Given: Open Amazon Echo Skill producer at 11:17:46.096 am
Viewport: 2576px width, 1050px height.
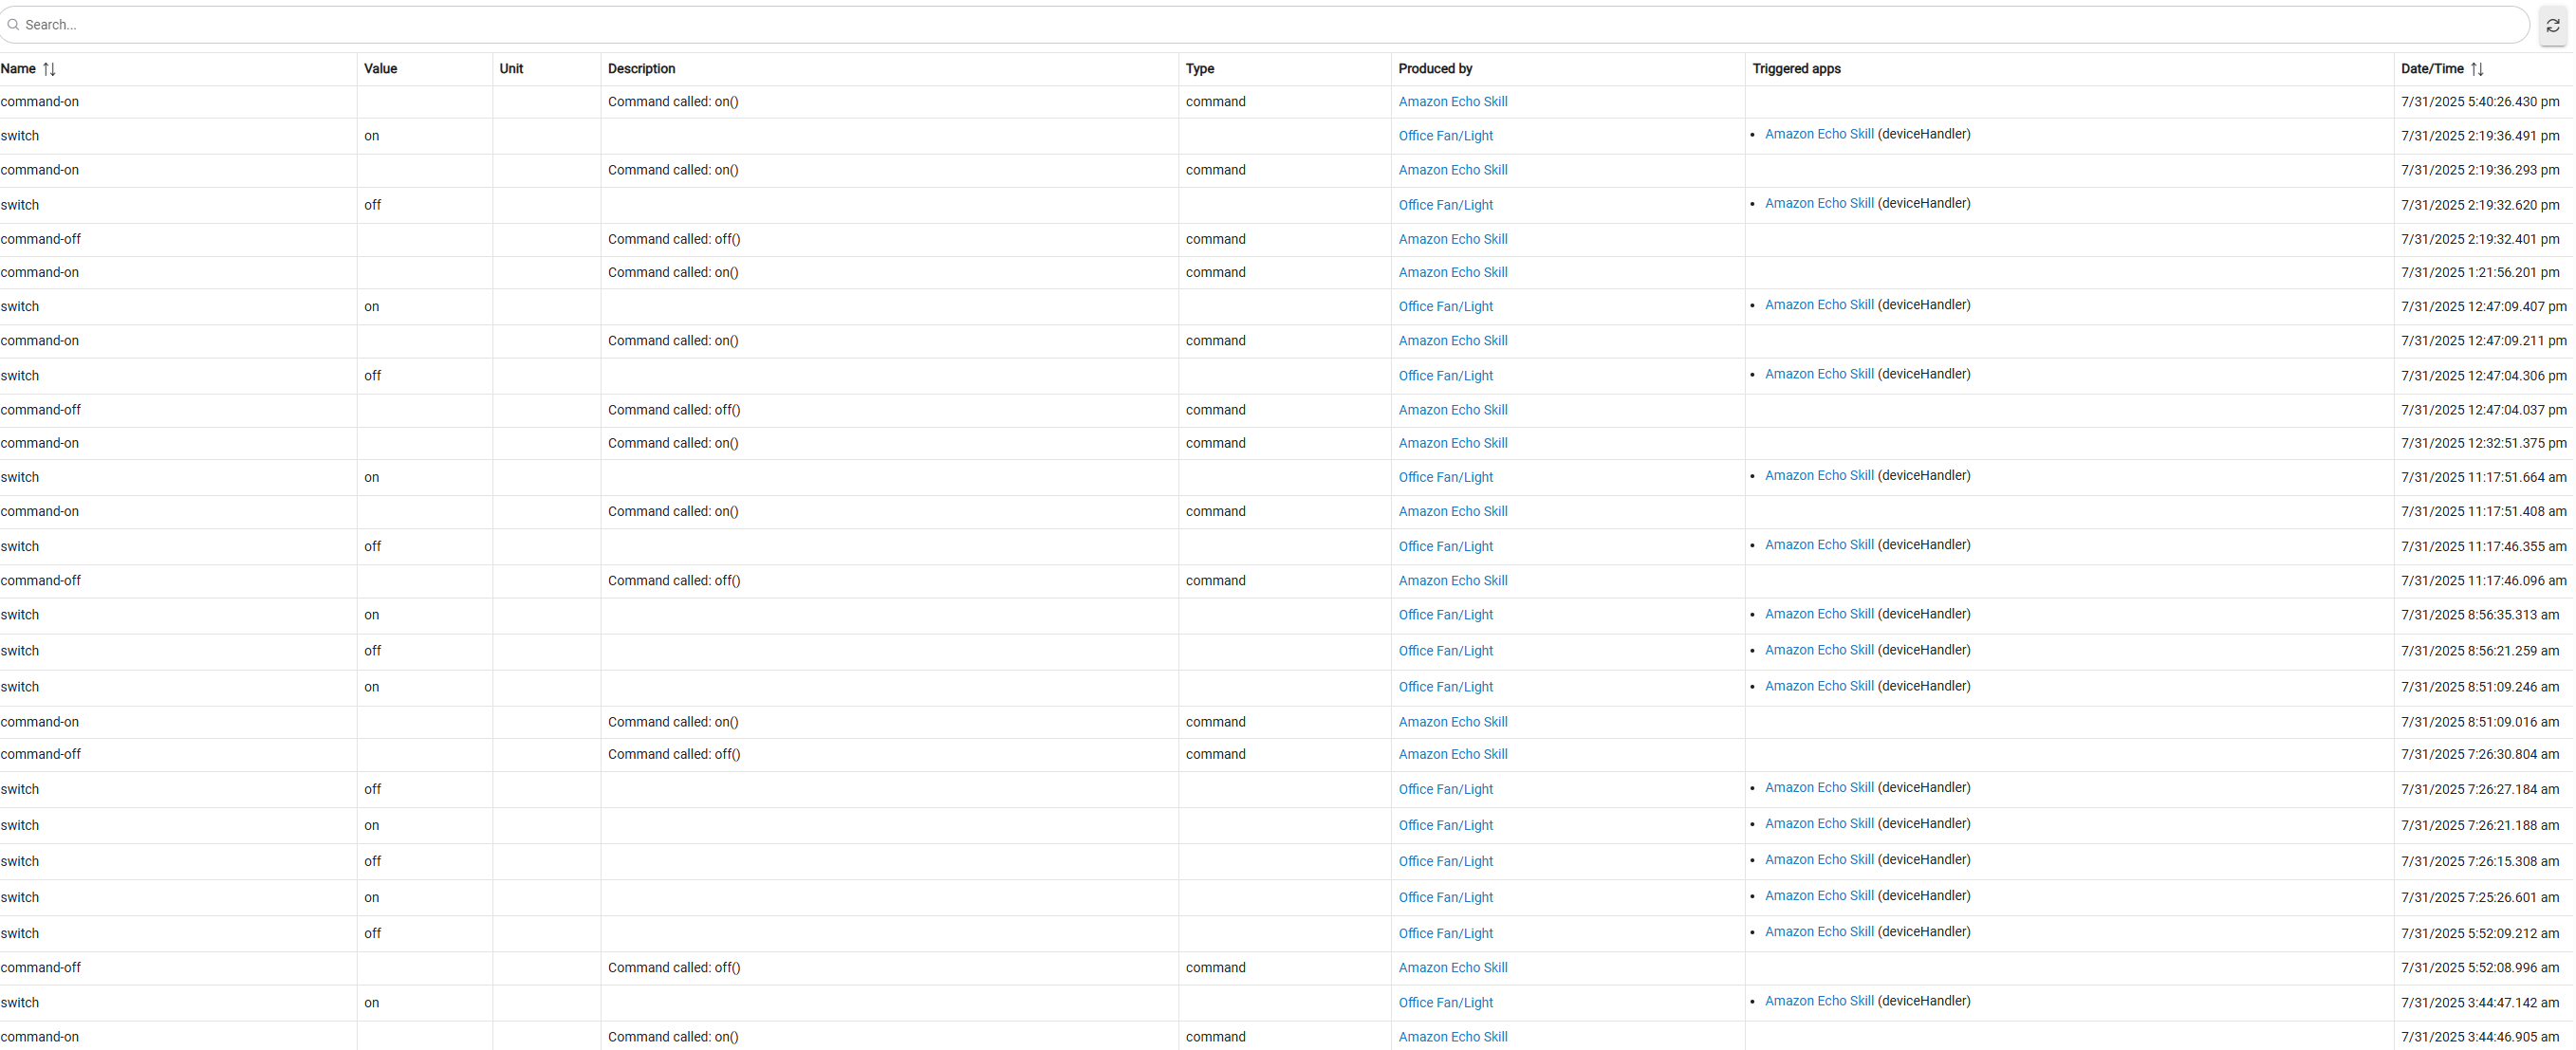Looking at the screenshot, I should tap(1452, 581).
